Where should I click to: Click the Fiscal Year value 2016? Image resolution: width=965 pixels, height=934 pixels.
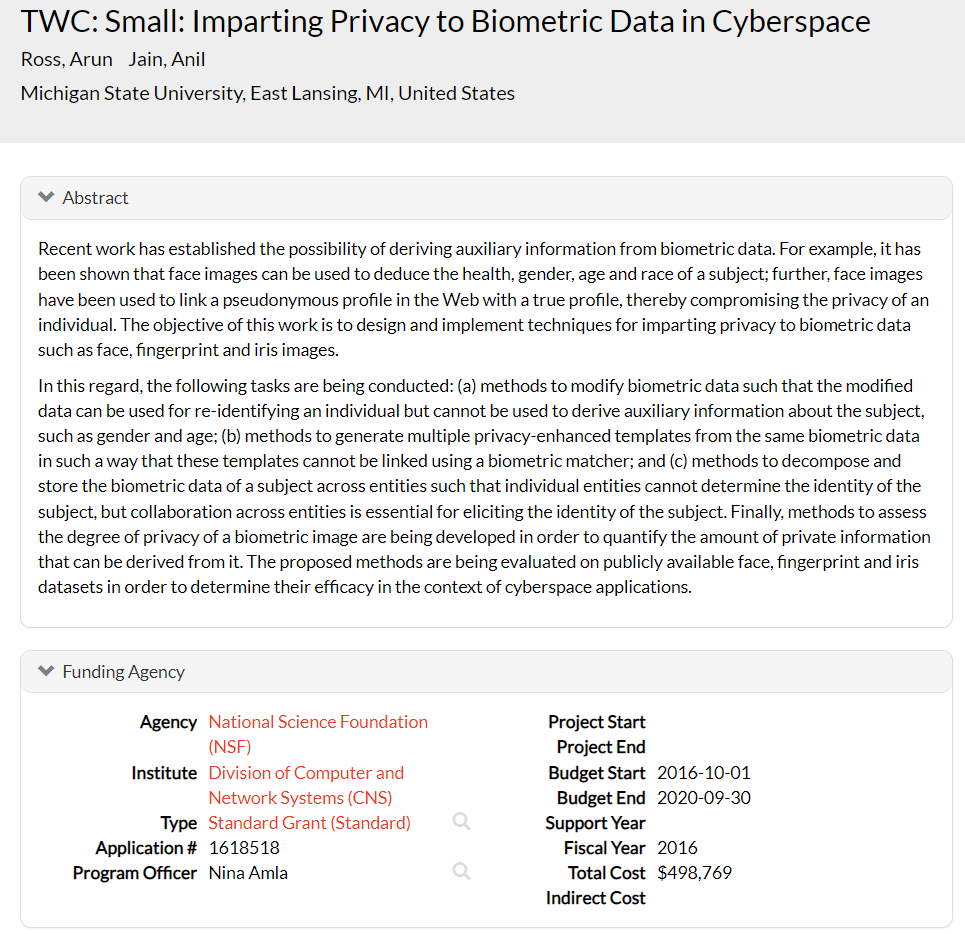677,848
